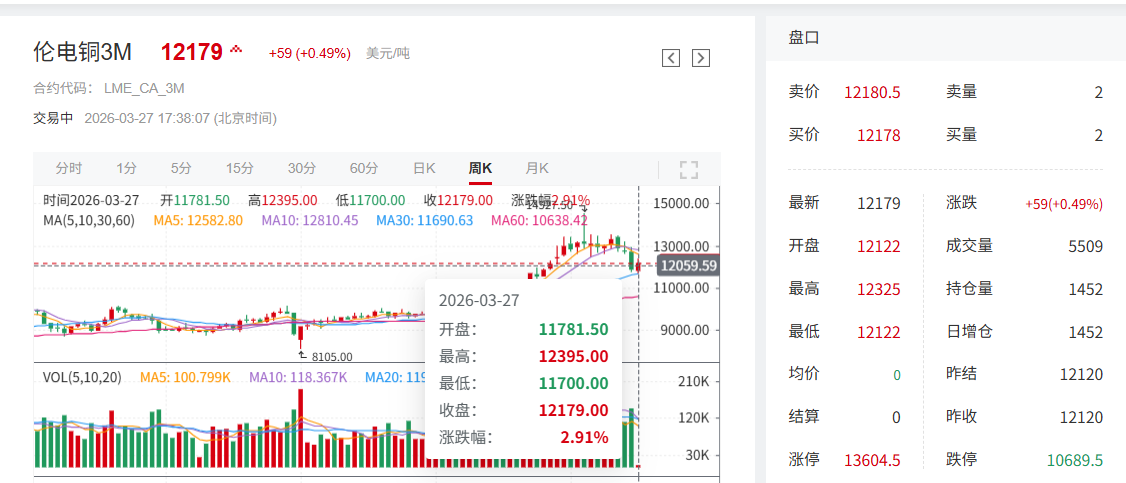Click the 涨停 value 13604.5
The width and height of the screenshot is (1126, 483).
pos(872,460)
